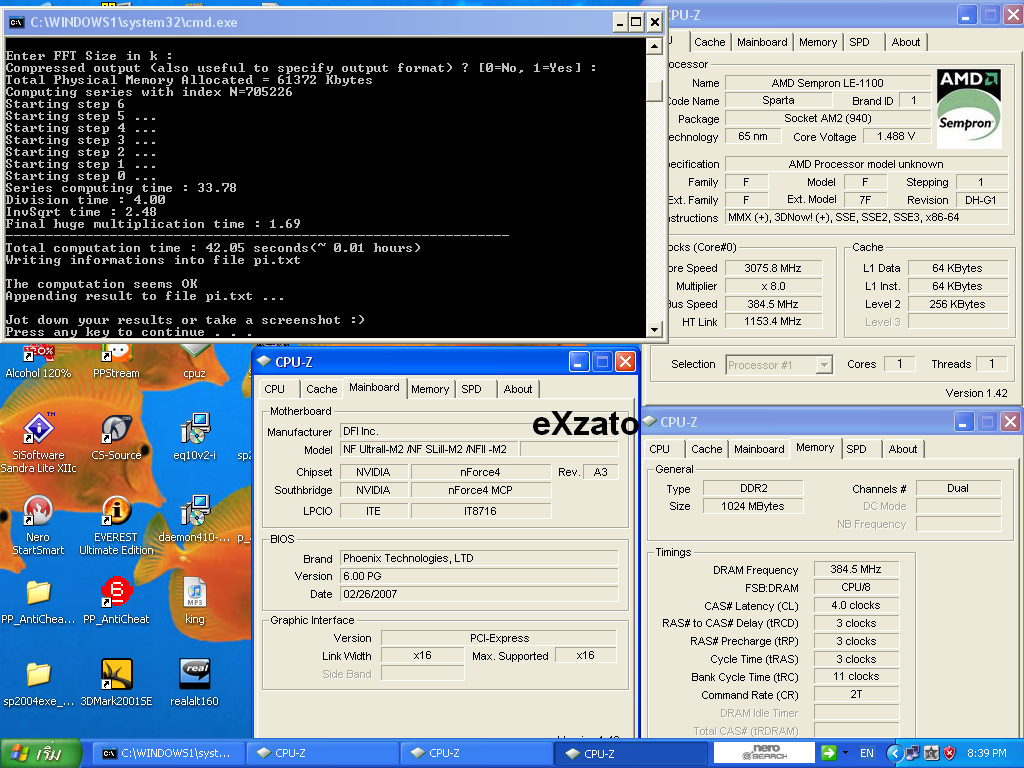1024x768 pixels.
Task: Open the eq10v2-i installer icon
Action: 194,436
